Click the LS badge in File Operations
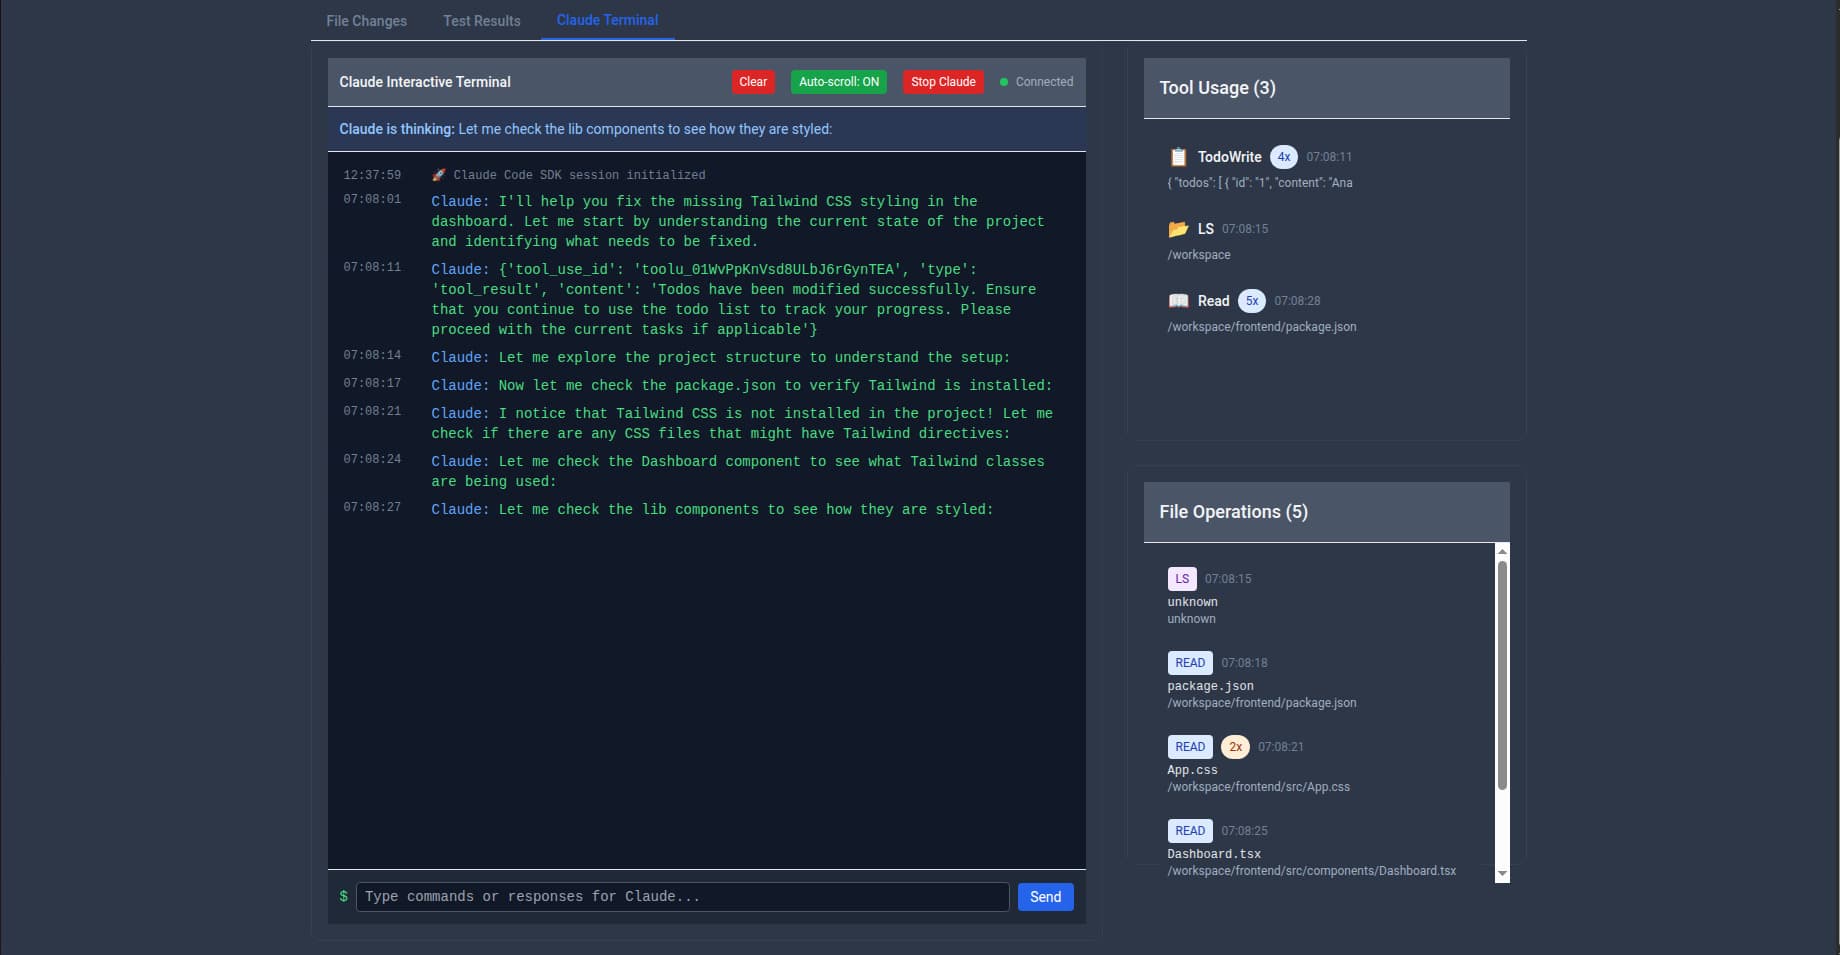 [x=1182, y=579]
